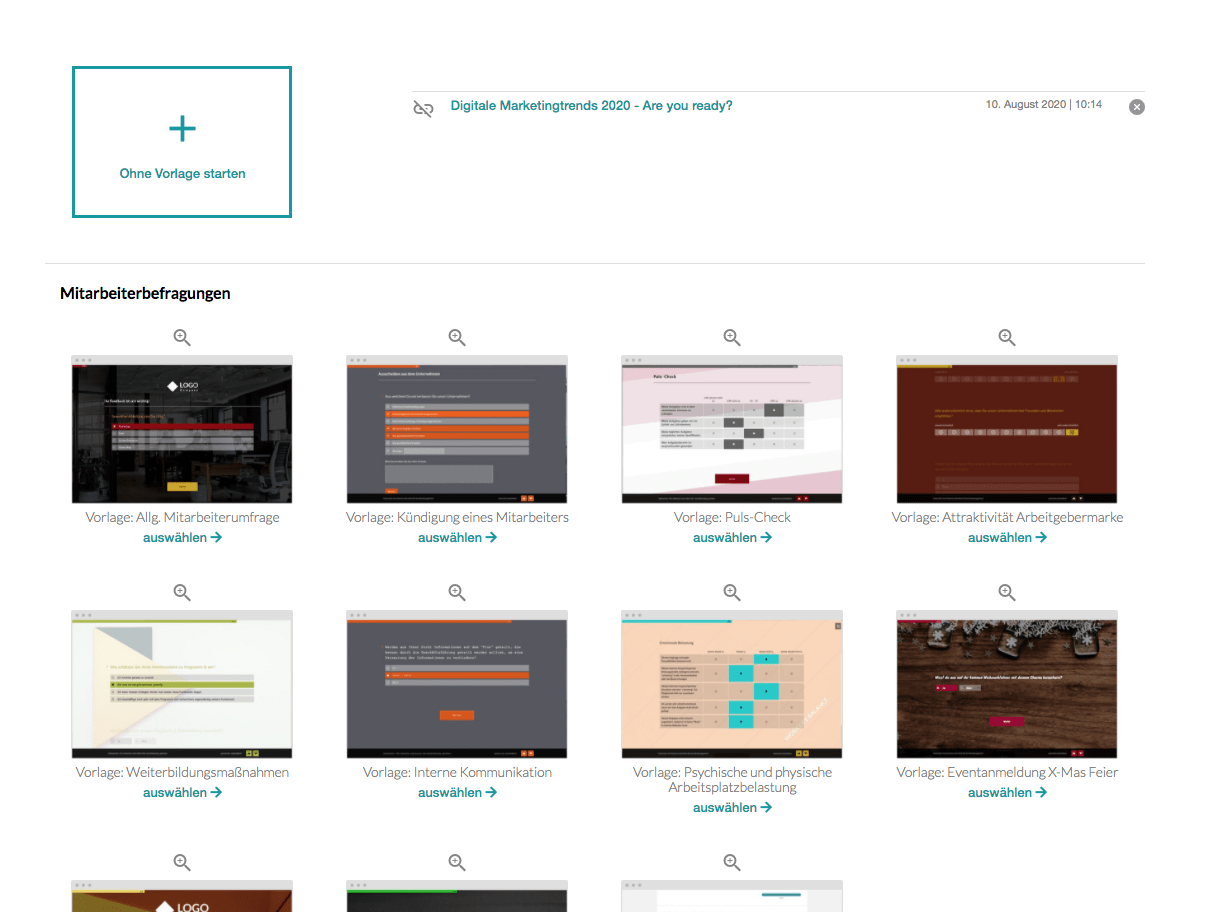Click the Attraktivität Arbeitgebermarke thumbnail image
This screenshot has width=1217, height=912.
point(1007,429)
